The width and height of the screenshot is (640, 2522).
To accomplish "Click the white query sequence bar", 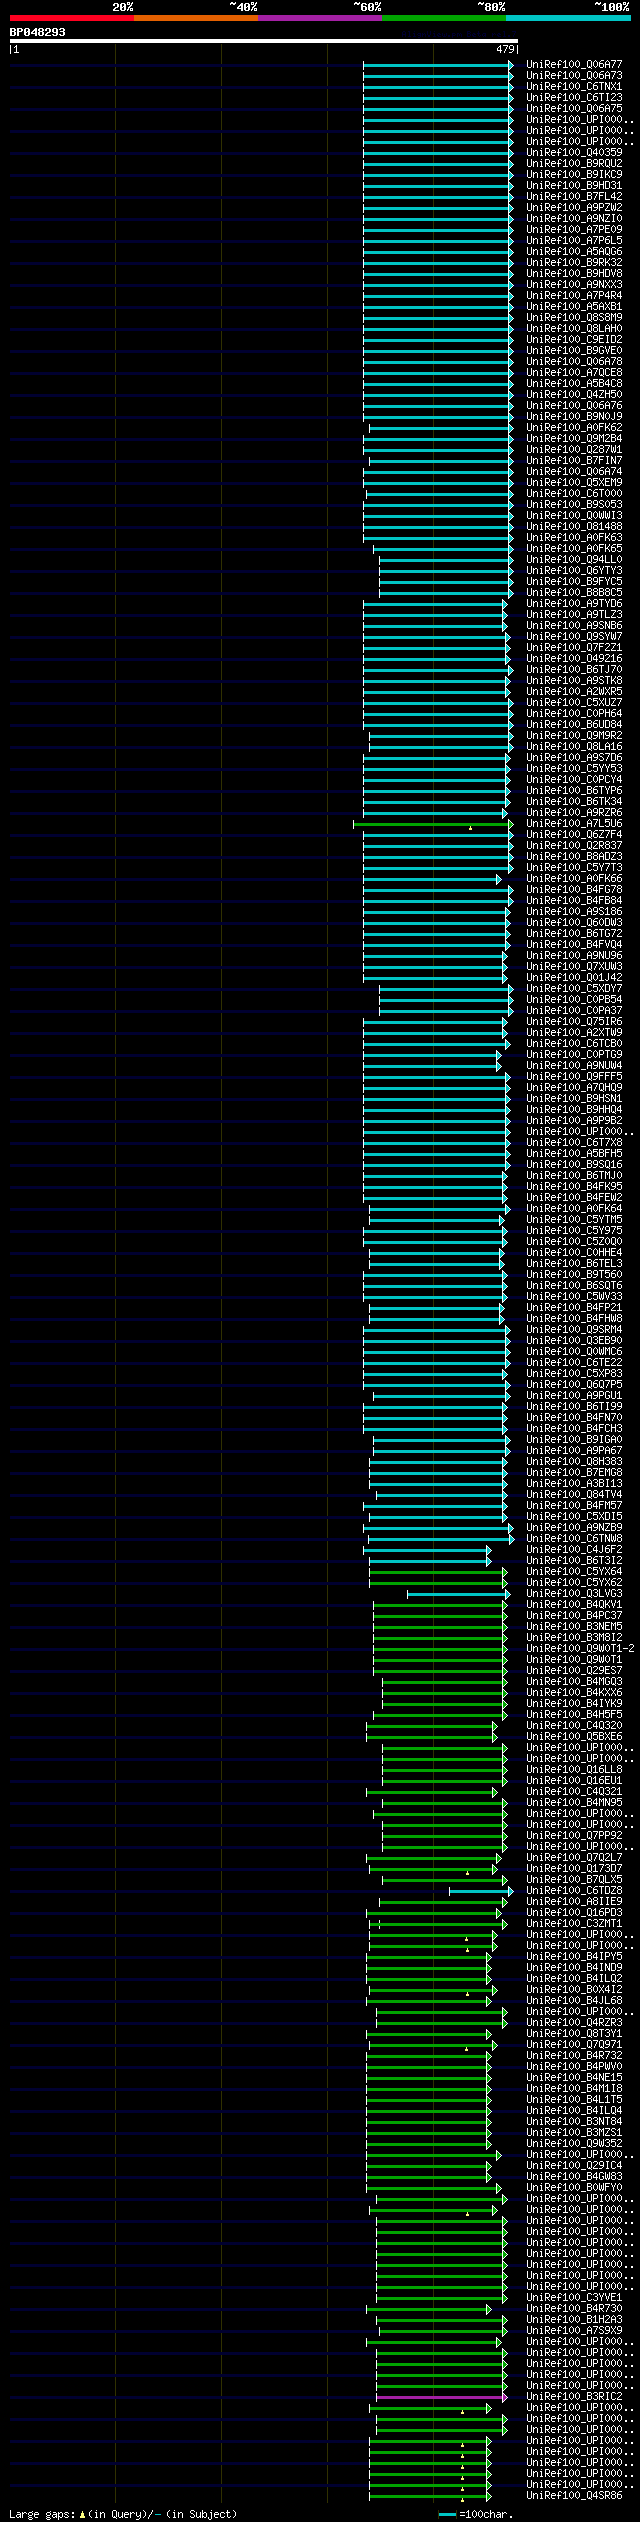I will pyautogui.click(x=263, y=41).
